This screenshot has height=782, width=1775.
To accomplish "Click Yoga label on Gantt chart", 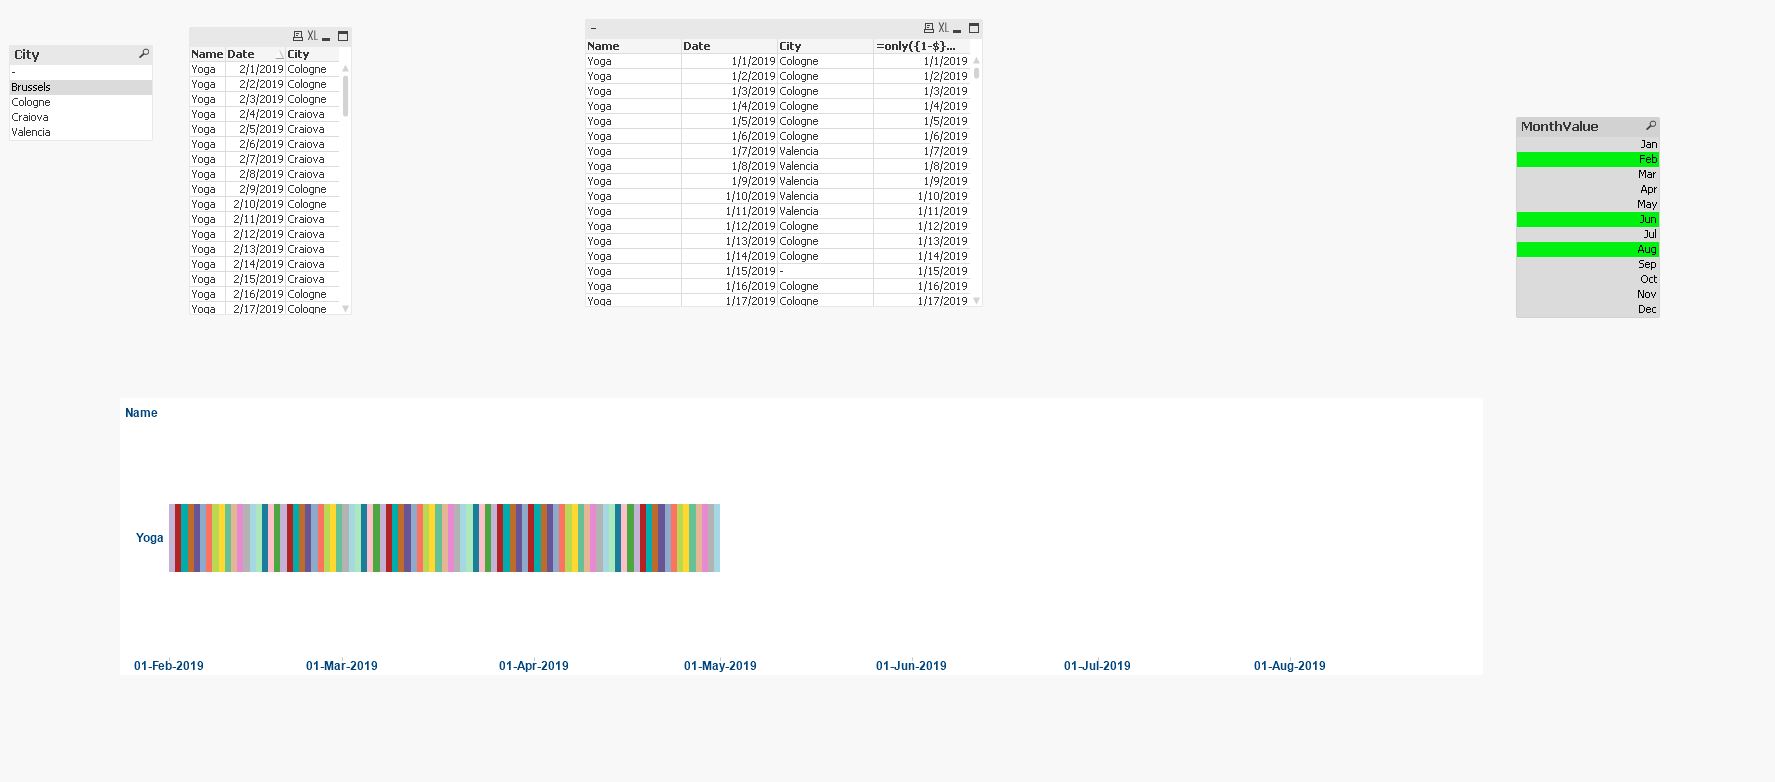I will pos(149,538).
